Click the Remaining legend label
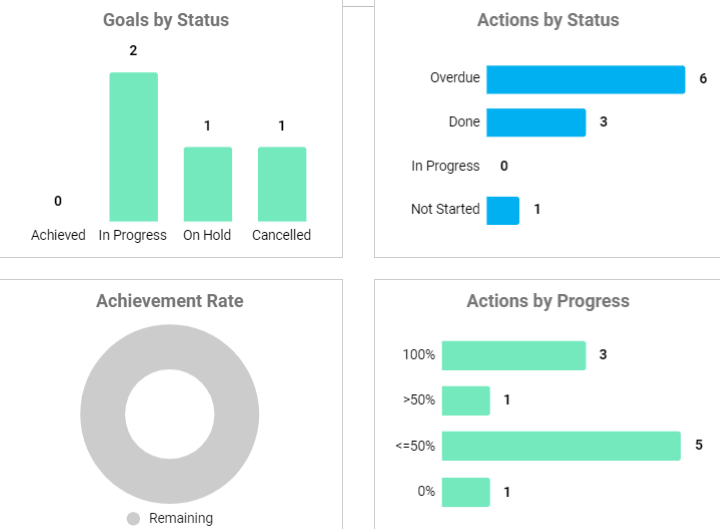Viewport: 720px width, 529px height. click(x=181, y=519)
